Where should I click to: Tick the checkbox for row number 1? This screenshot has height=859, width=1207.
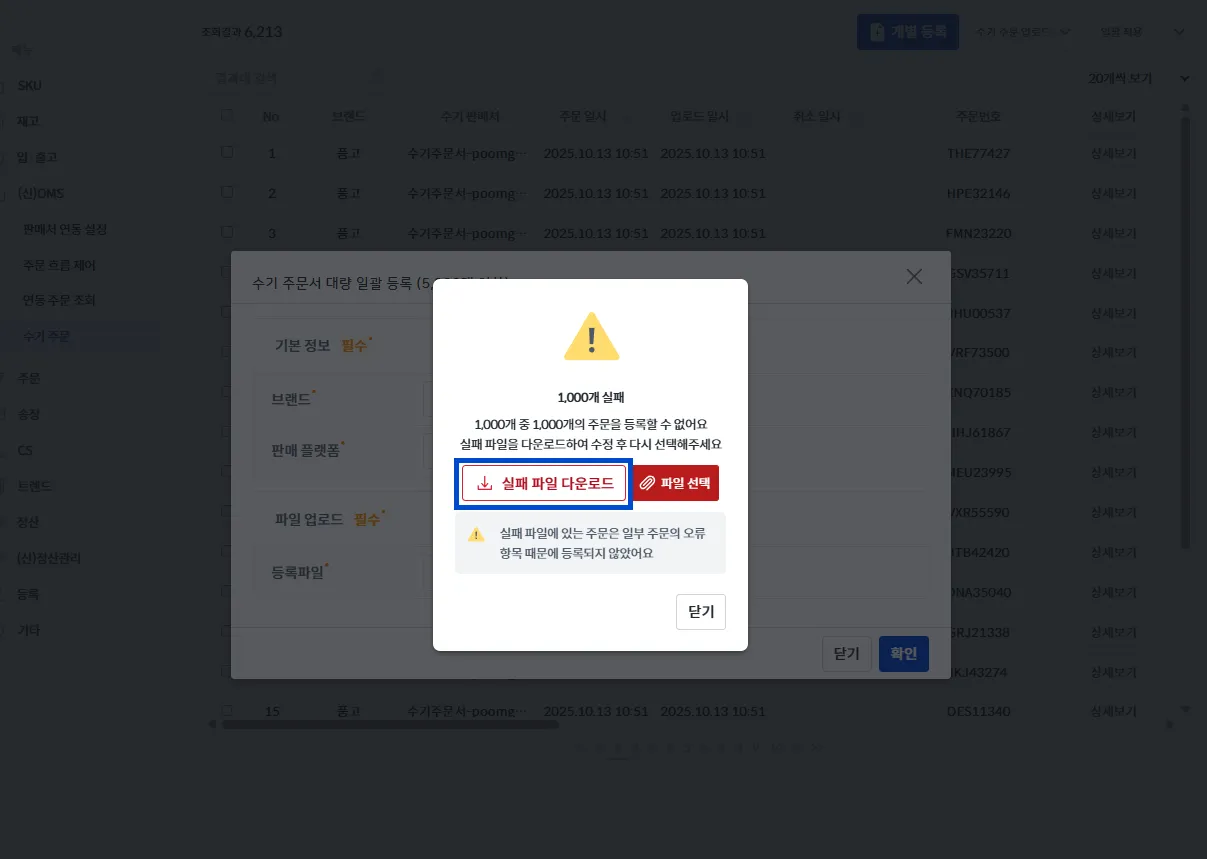pyautogui.click(x=227, y=152)
